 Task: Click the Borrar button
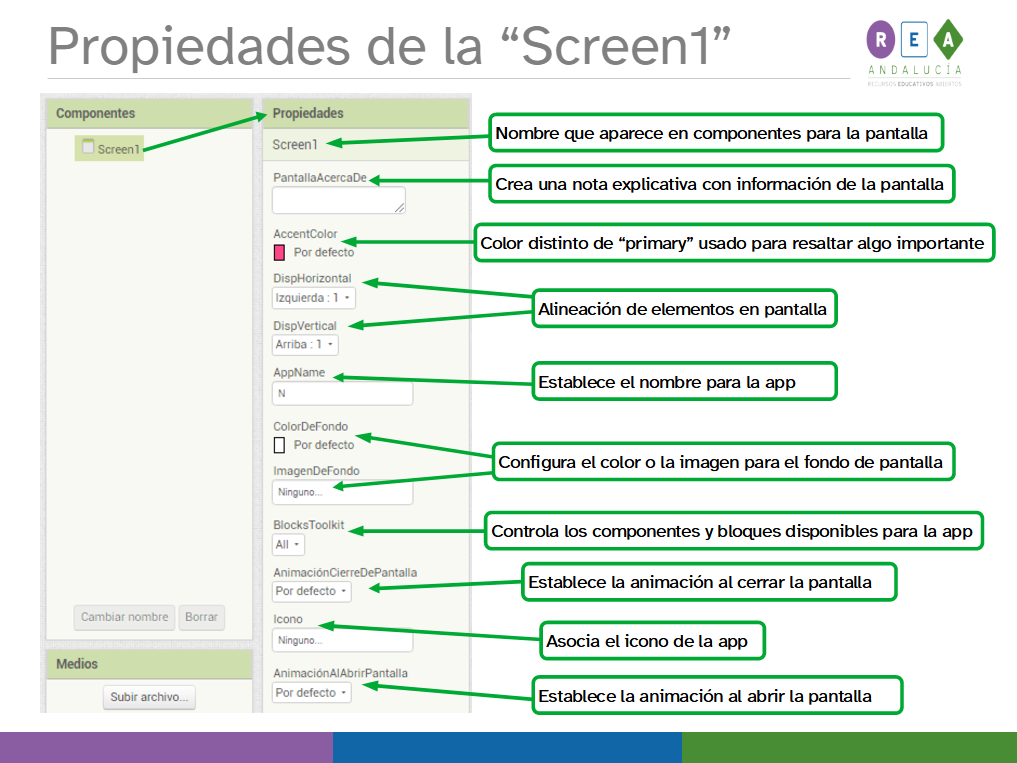click(x=201, y=617)
